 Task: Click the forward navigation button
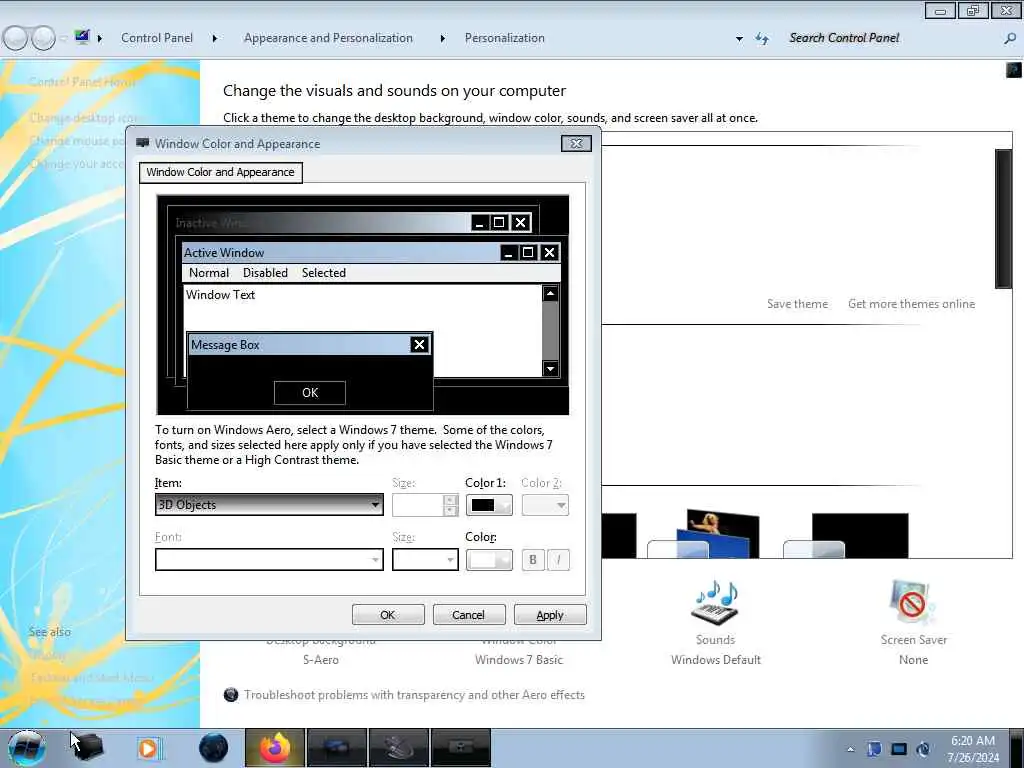[43, 38]
